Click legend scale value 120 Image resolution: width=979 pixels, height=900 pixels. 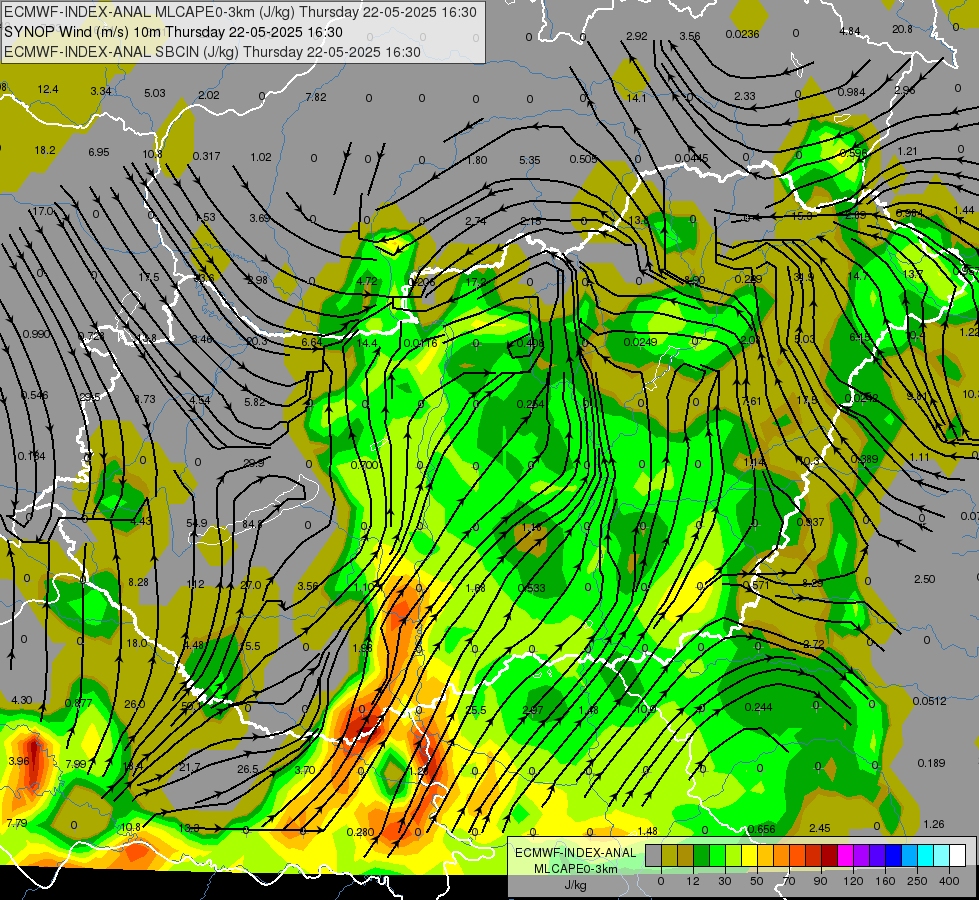tap(853, 881)
